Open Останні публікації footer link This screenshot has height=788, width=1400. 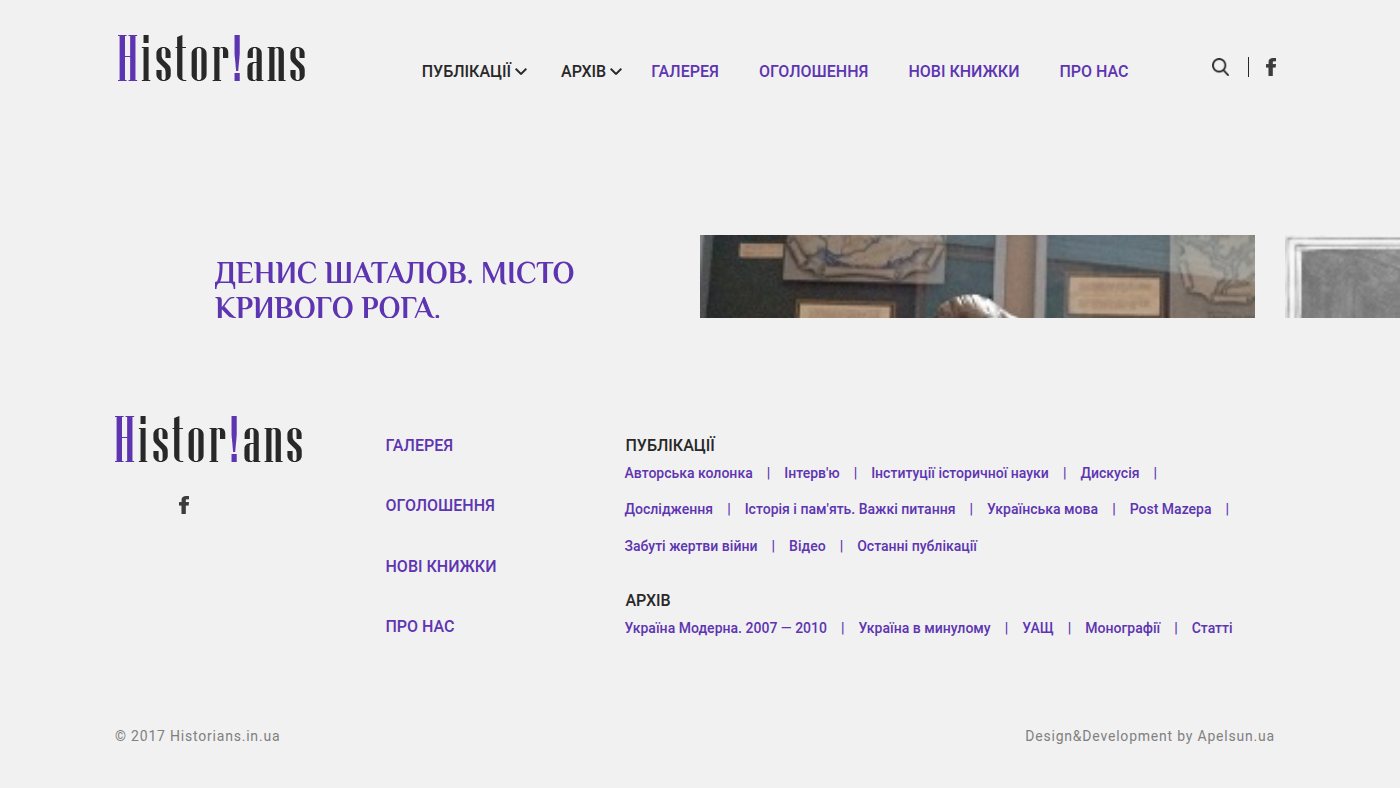tap(917, 546)
